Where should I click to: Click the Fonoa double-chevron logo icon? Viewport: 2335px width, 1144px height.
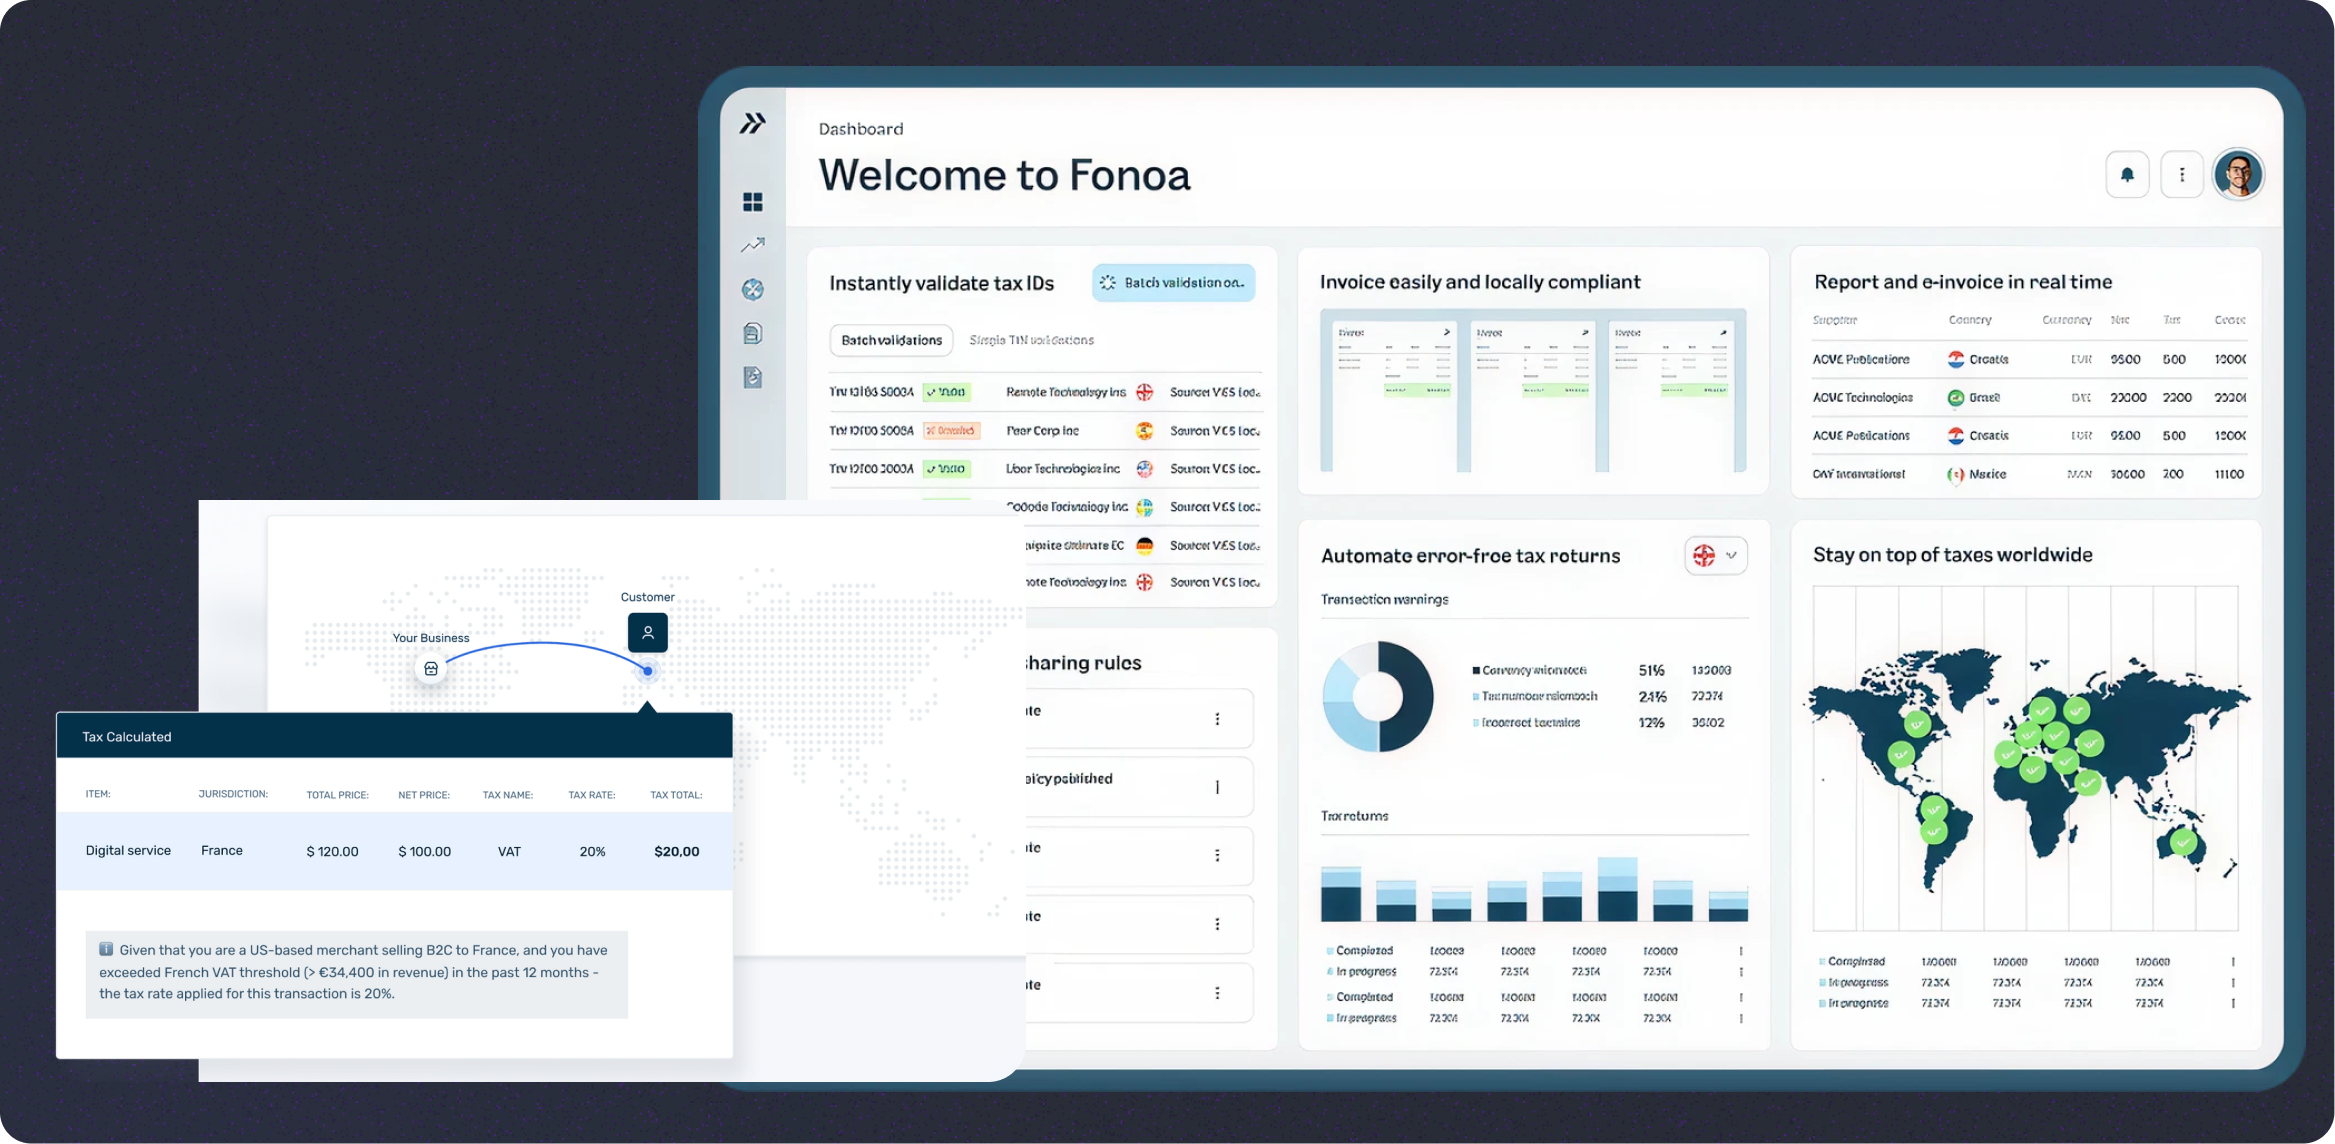point(752,123)
